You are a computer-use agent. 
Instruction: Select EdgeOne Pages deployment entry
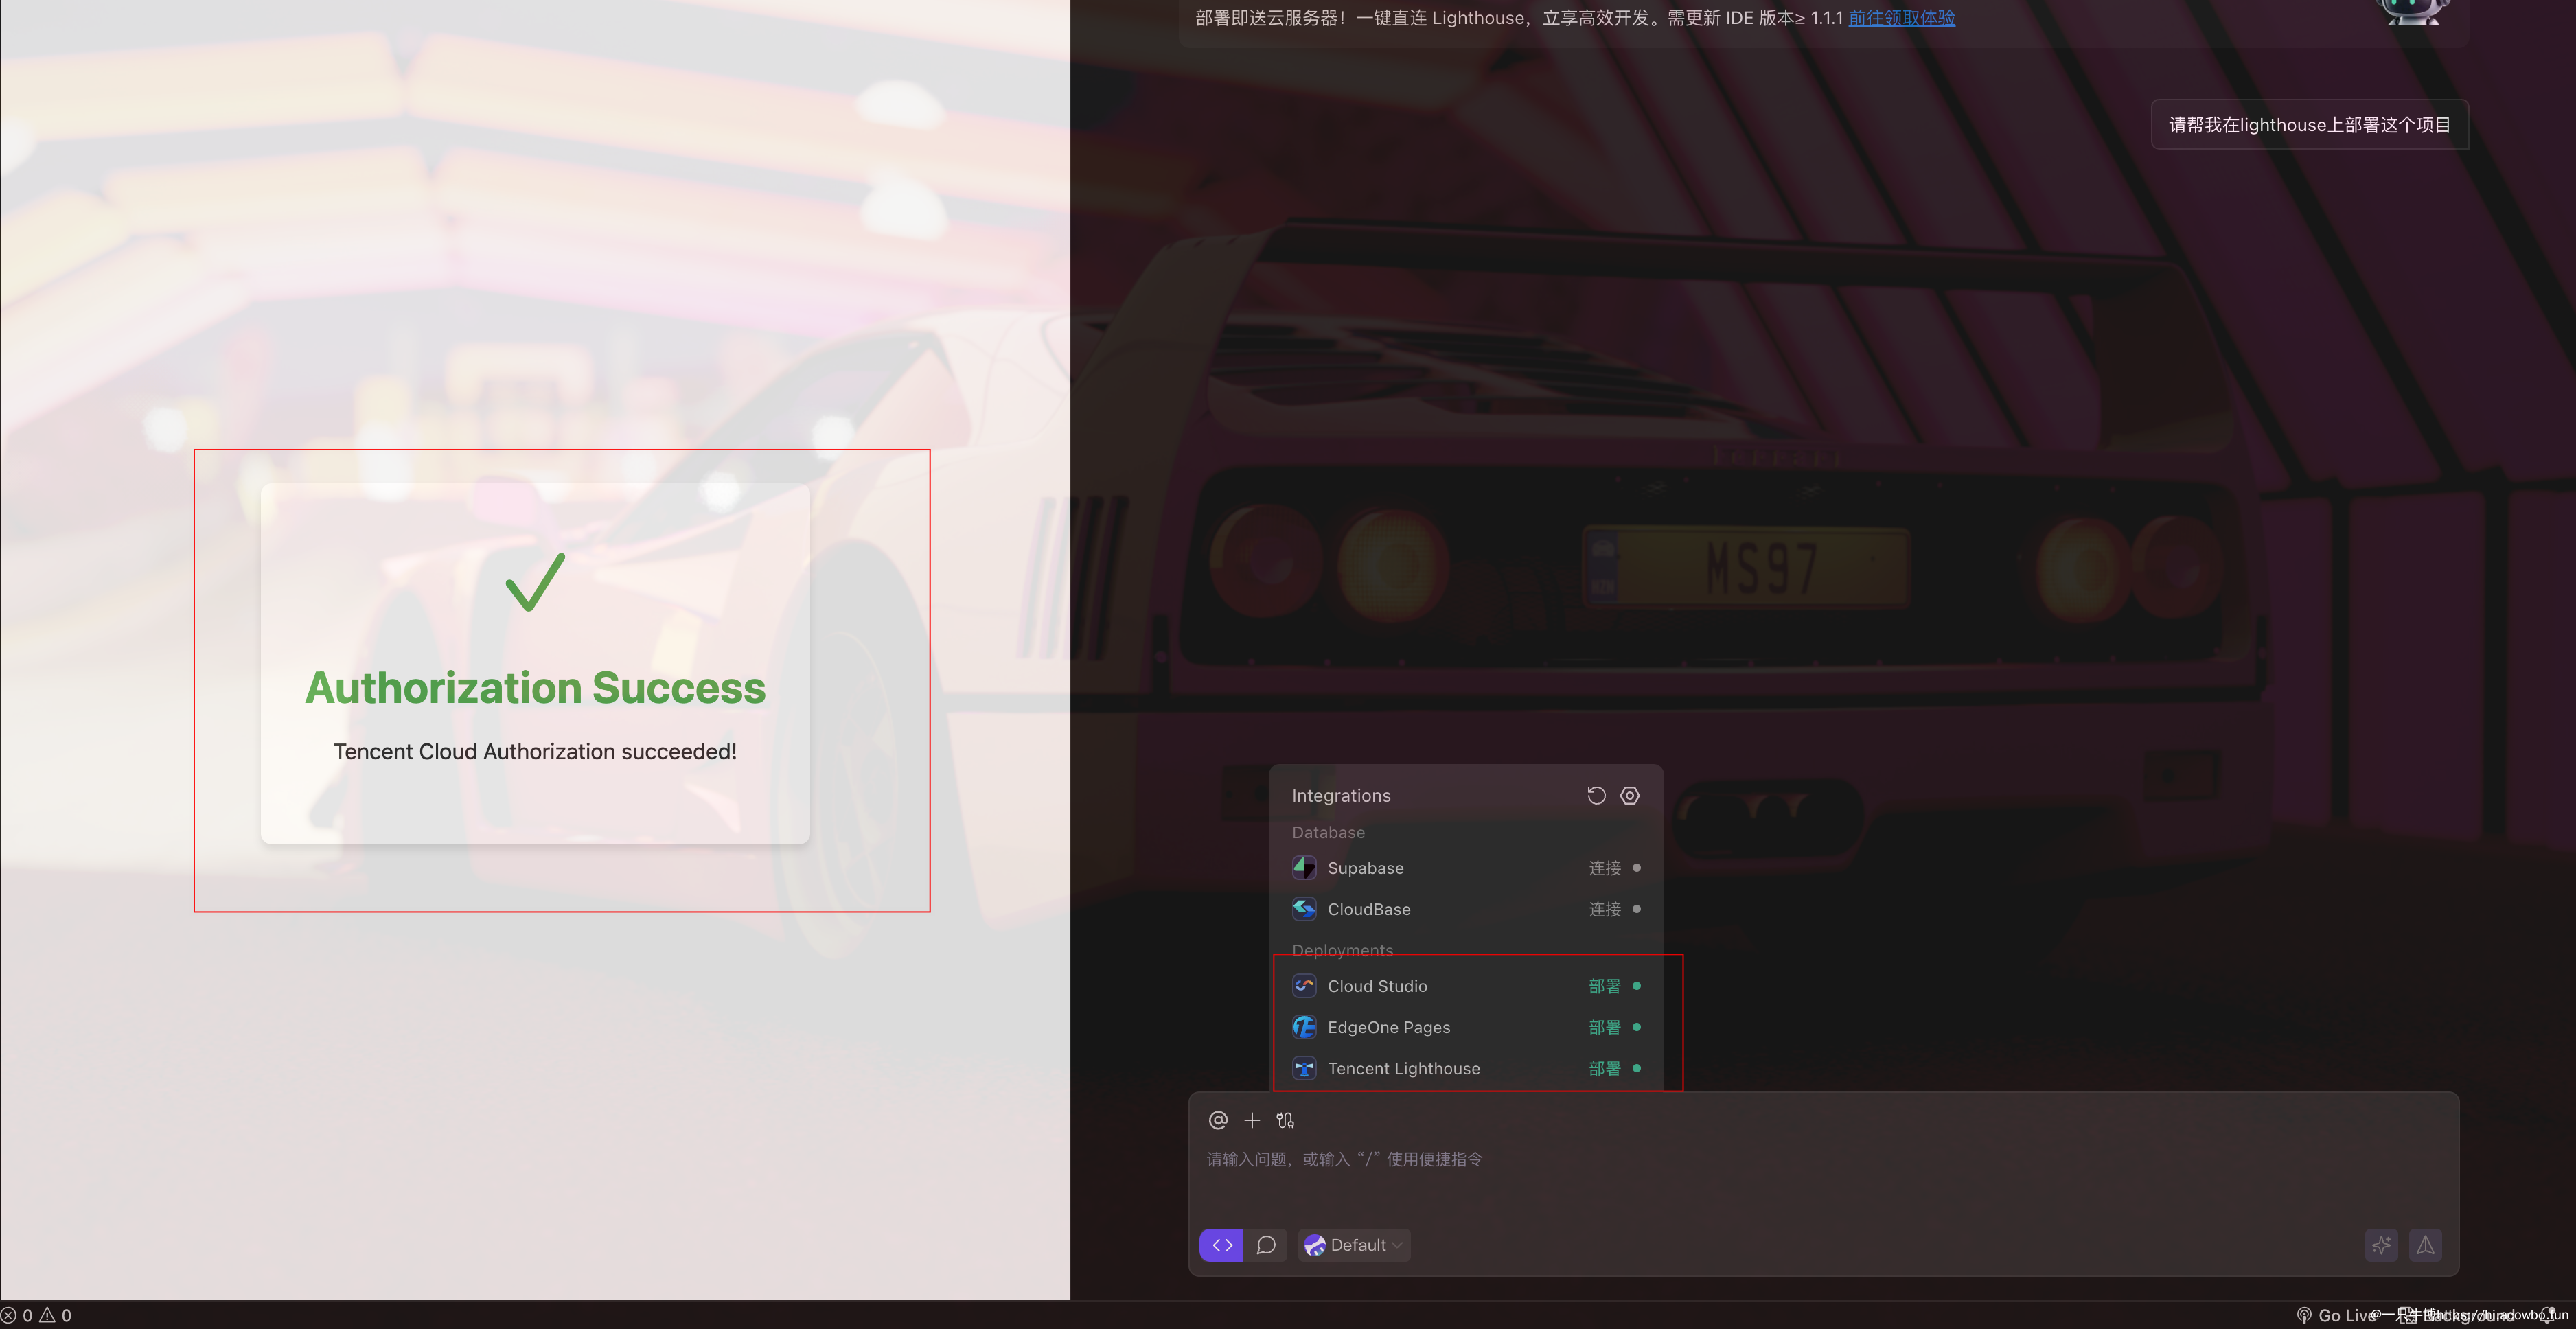[x=1388, y=1027]
